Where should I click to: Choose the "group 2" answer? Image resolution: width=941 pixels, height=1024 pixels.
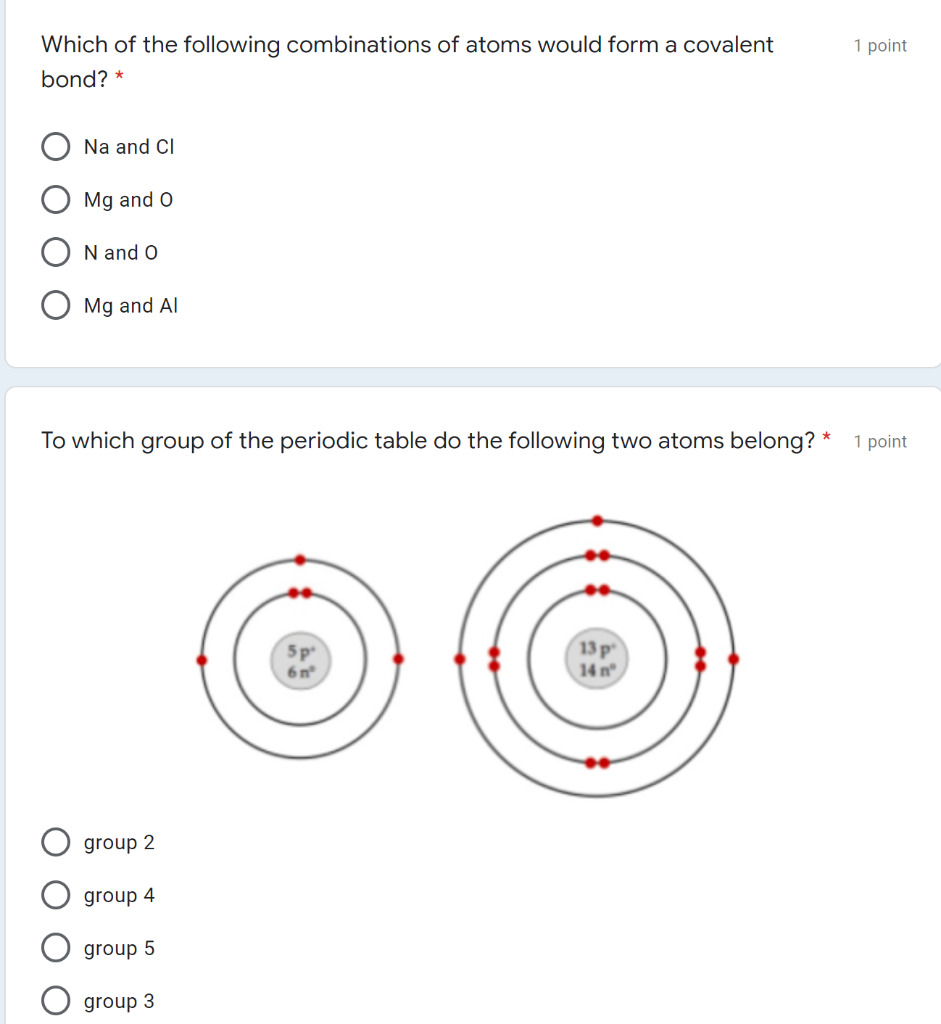tap(56, 842)
